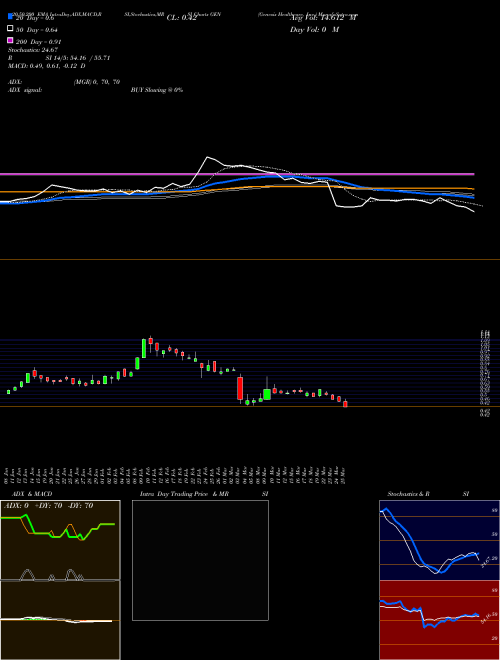Click the peak of the white price line
500x660 pixels.
coord(207,158)
